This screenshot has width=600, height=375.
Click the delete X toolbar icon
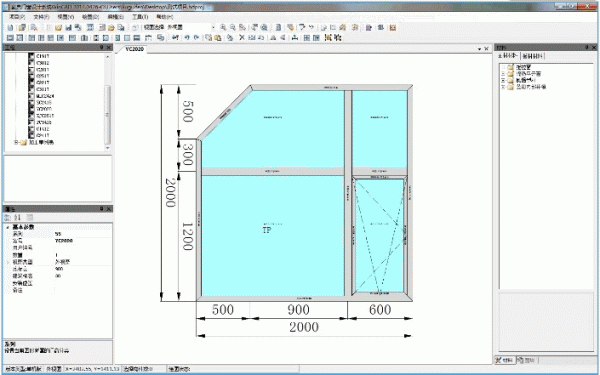pyautogui.click(x=242, y=38)
